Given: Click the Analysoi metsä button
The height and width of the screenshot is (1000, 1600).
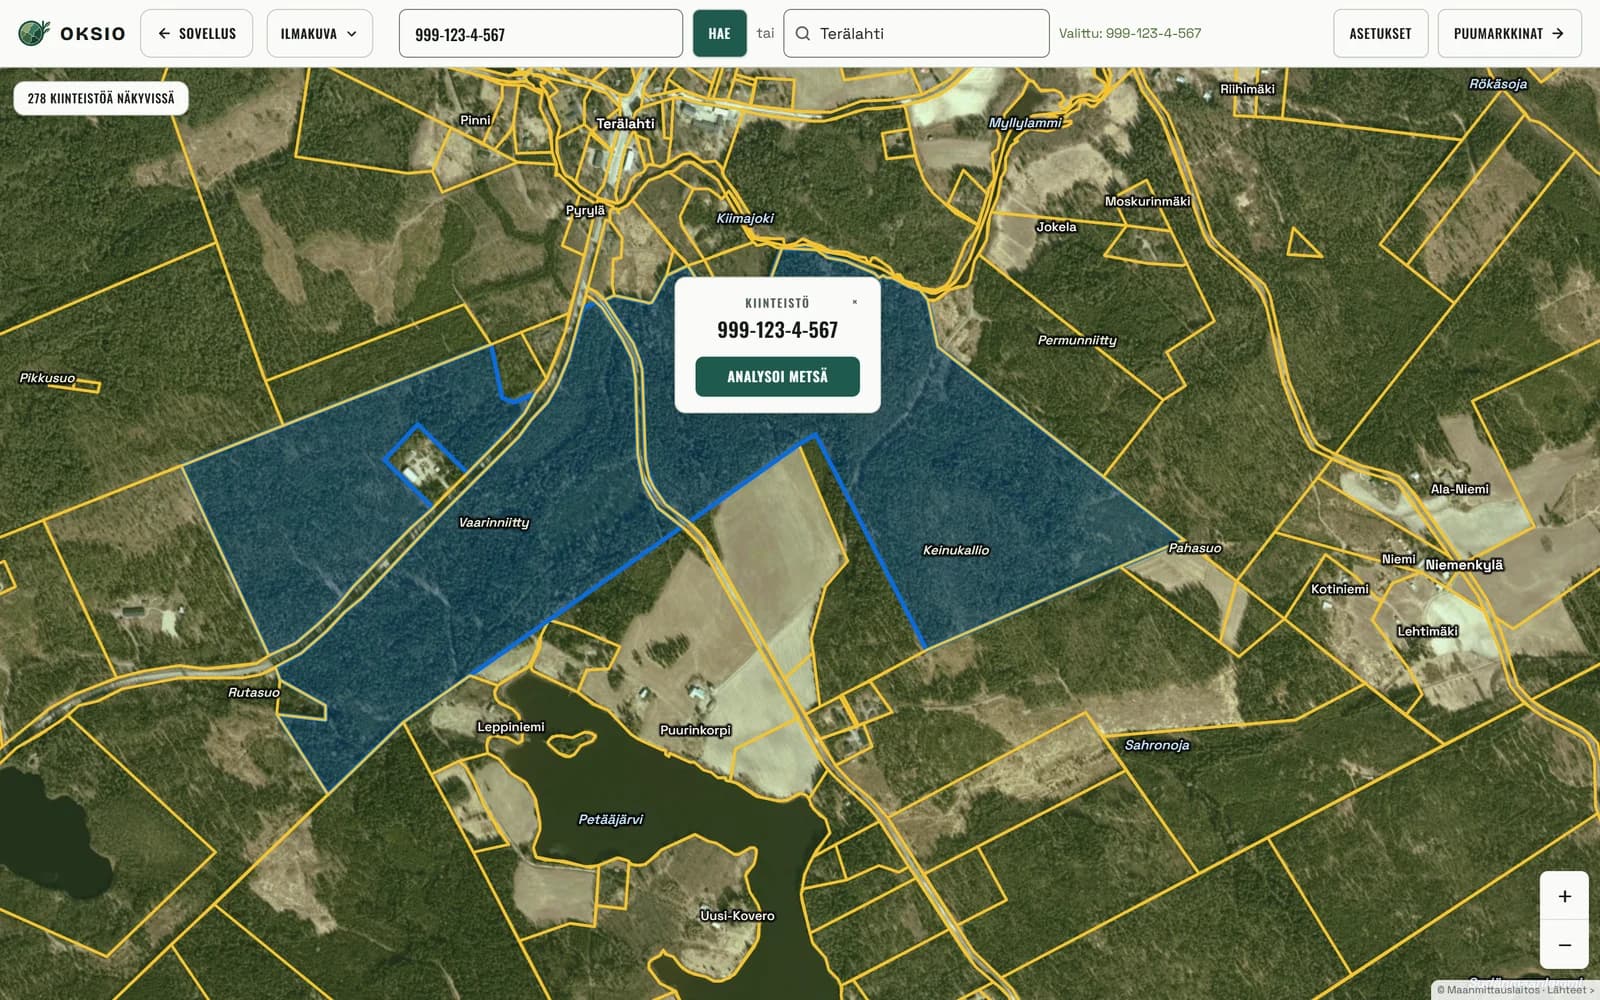Looking at the screenshot, I should (777, 376).
